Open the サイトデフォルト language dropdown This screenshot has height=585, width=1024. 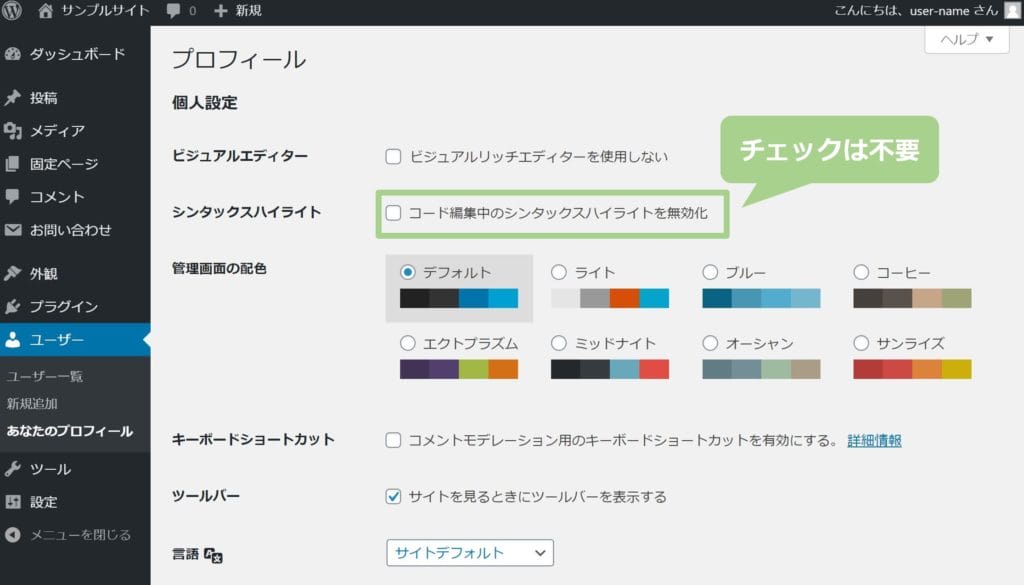469,552
